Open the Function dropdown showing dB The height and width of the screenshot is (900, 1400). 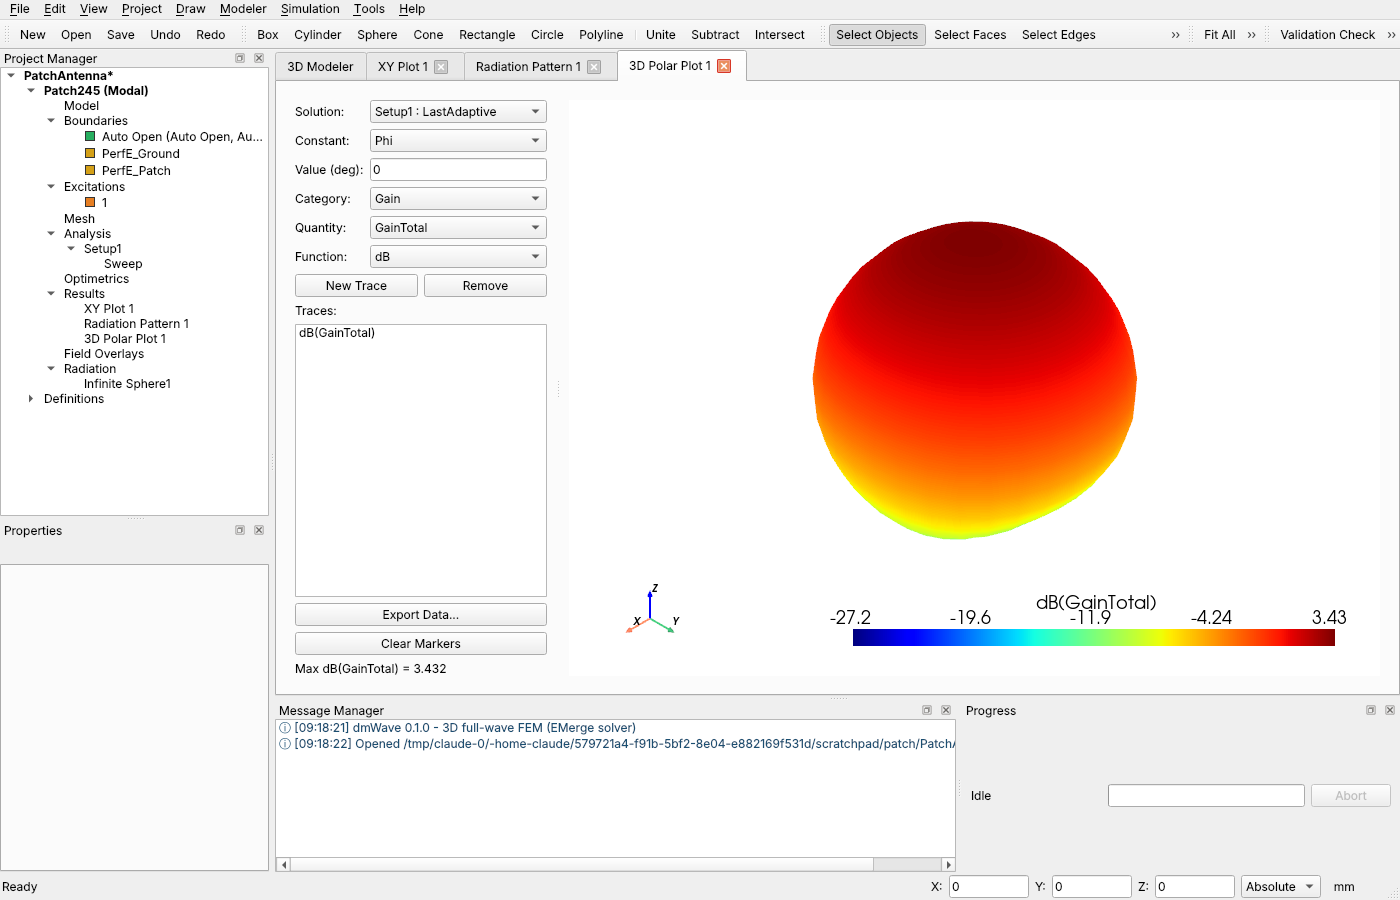click(x=458, y=257)
